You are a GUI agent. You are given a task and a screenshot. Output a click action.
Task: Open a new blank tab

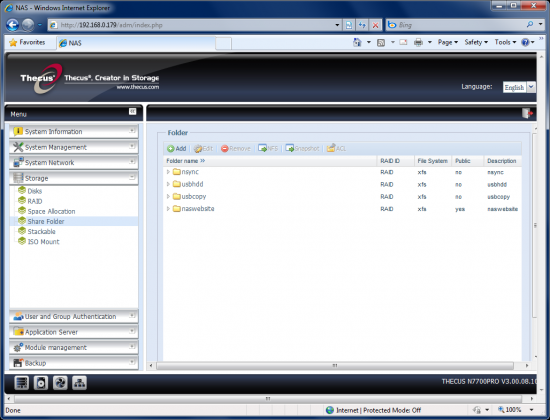(223, 44)
